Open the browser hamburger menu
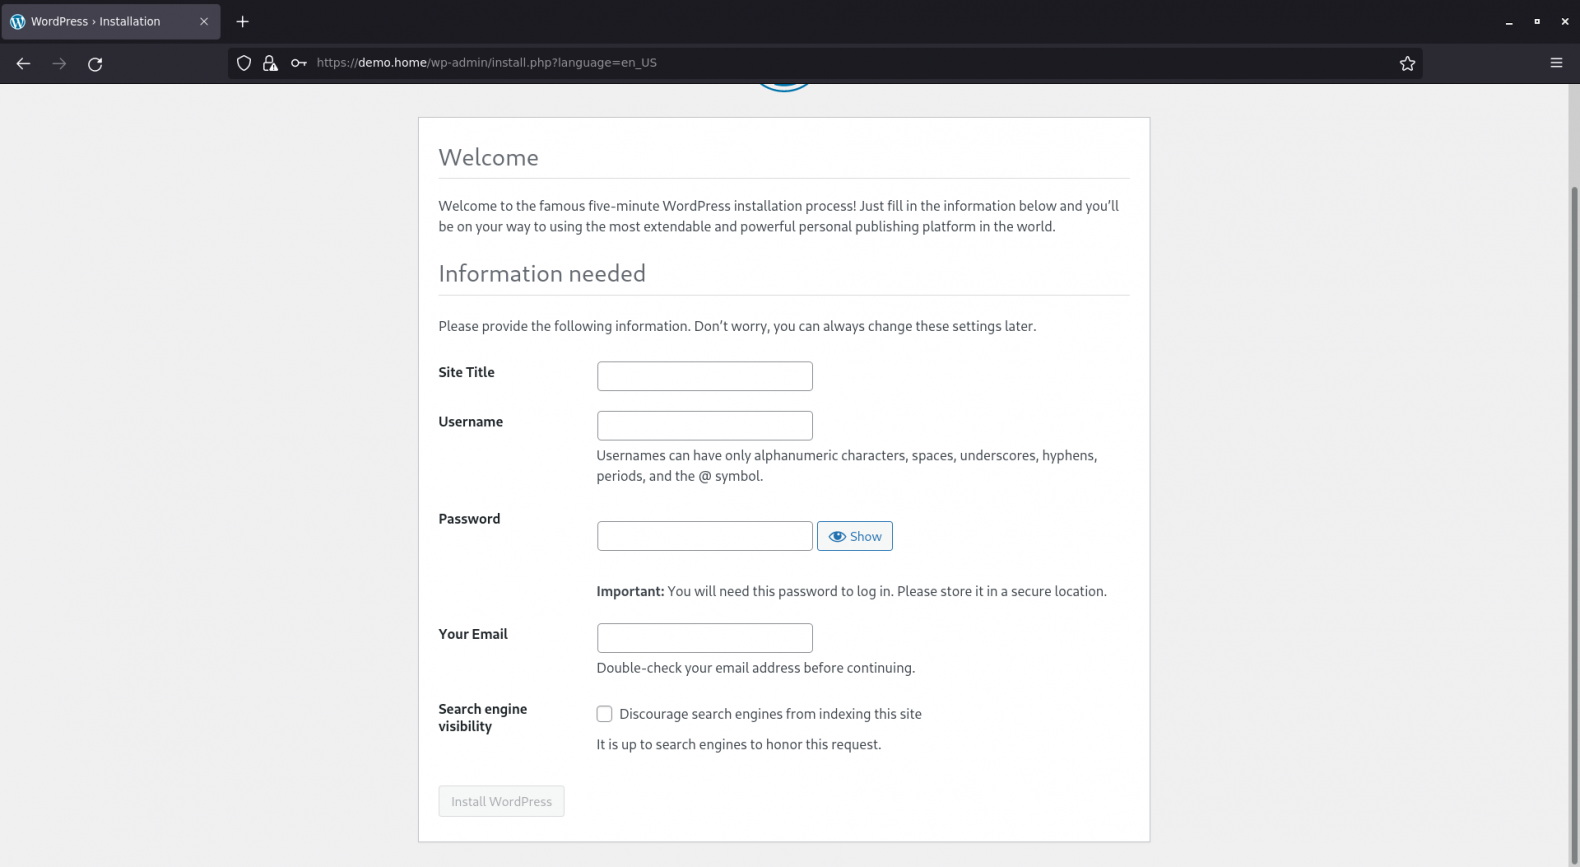The width and height of the screenshot is (1580, 867). pos(1556,63)
